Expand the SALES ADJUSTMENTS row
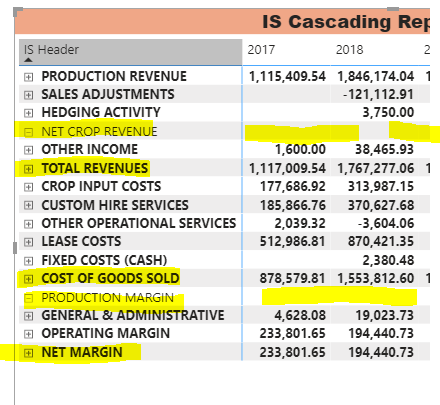 click(x=28, y=95)
